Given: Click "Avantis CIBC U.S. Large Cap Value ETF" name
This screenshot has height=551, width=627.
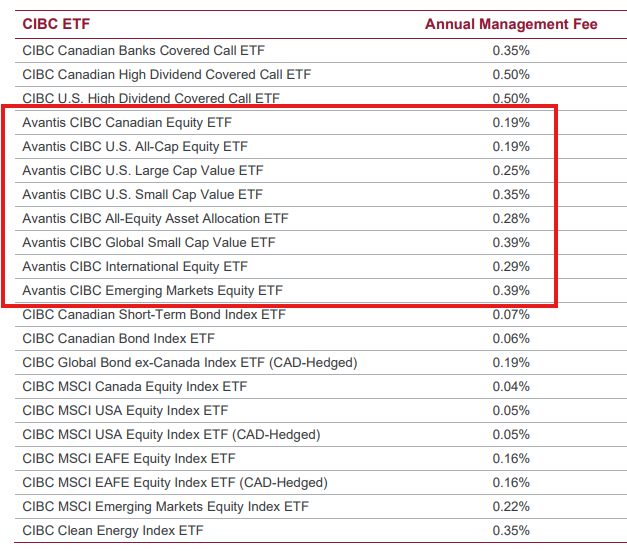Looking at the screenshot, I should 143,171.
